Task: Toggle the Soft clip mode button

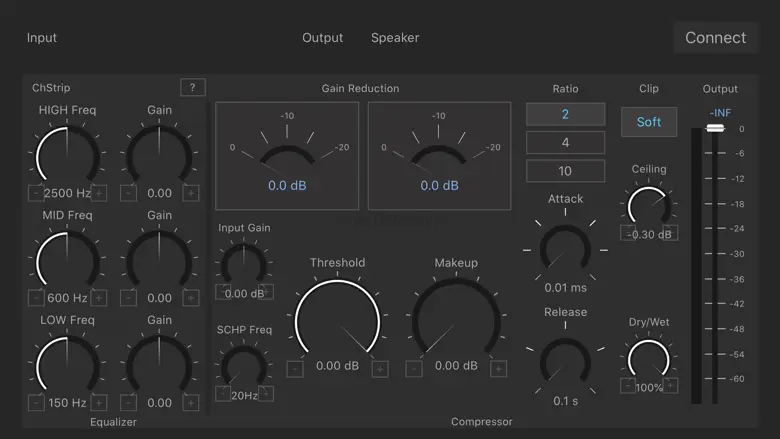Action: click(649, 122)
